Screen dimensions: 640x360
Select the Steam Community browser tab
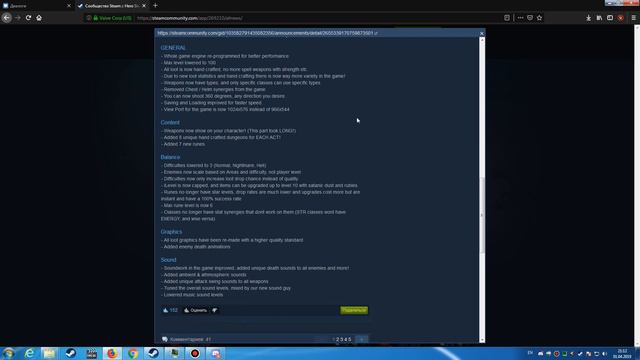(x=112, y=6)
